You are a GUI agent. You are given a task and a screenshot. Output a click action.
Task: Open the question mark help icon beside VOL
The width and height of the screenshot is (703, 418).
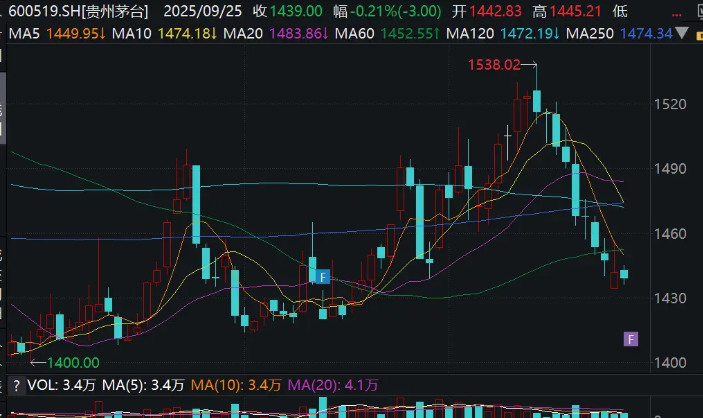[16, 384]
